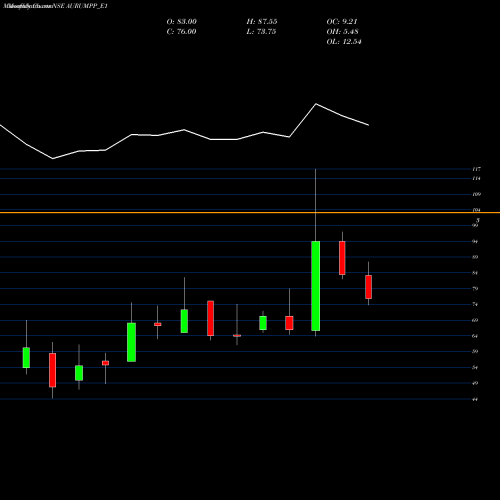Click the high value H: 87.55
This screenshot has height=500, width=500.
coord(262,22)
